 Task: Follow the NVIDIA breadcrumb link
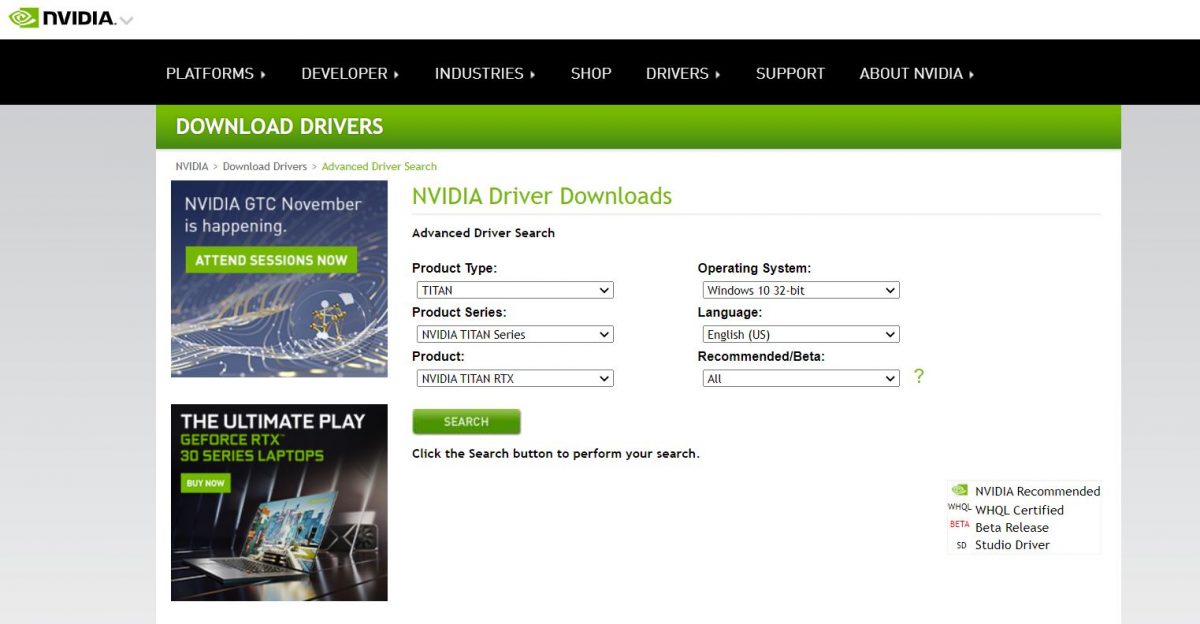click(x=192, y=166)
